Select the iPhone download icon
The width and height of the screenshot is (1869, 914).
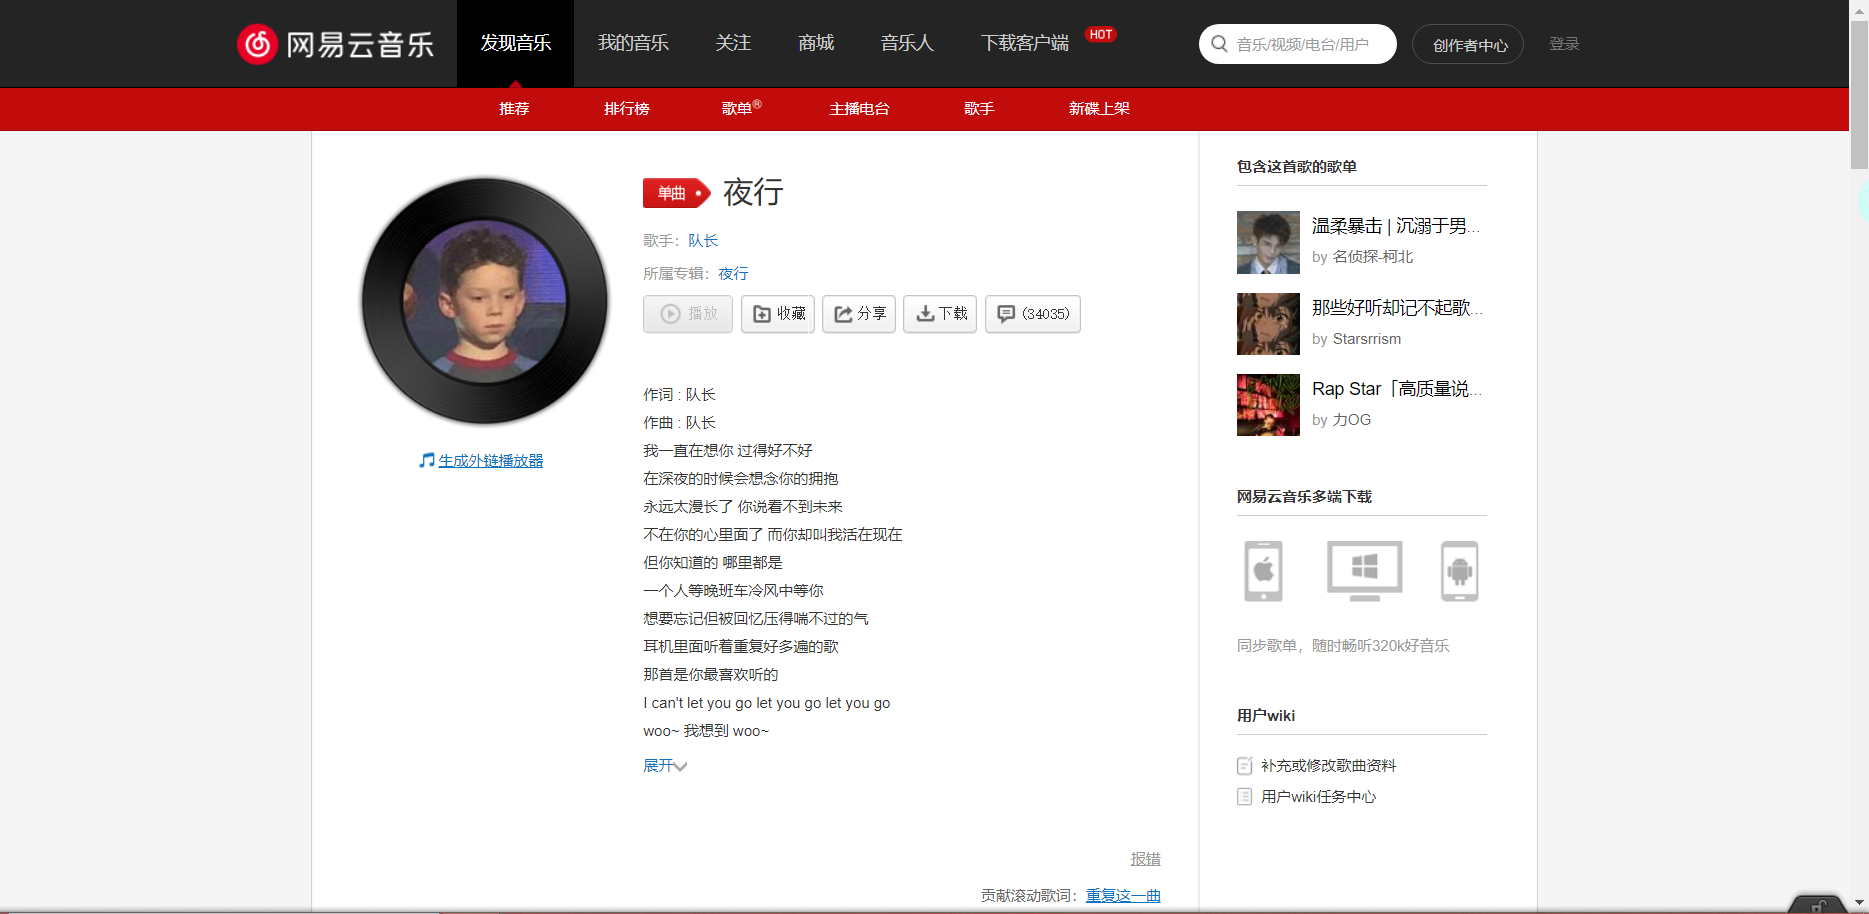(x=1264, y=571)
